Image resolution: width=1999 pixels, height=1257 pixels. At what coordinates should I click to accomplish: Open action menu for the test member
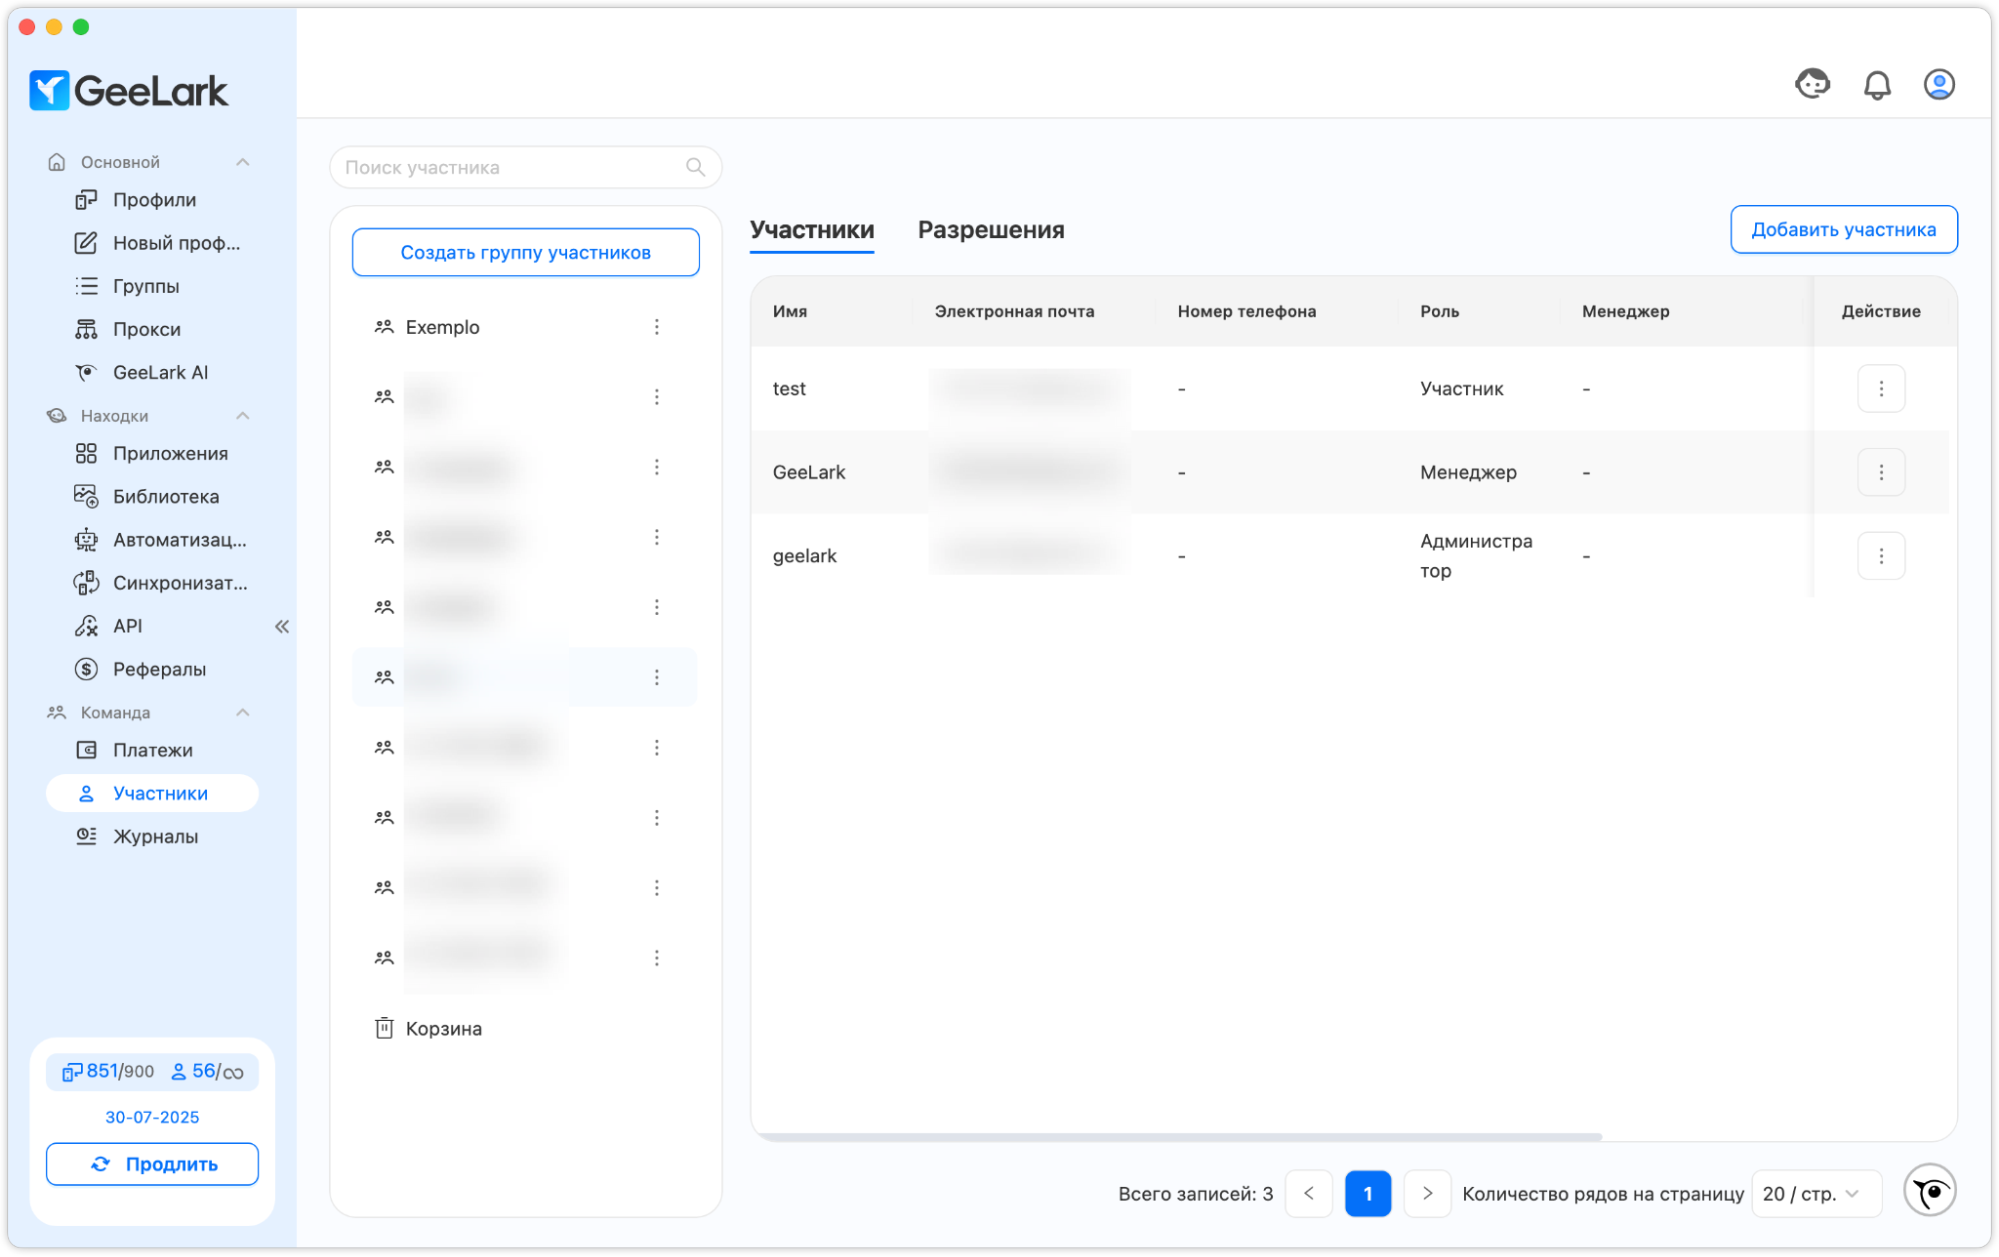point(1880,388)
